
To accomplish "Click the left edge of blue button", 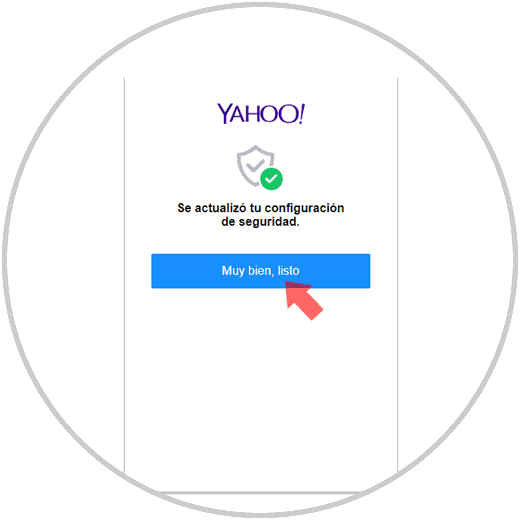I will point(154,271).
